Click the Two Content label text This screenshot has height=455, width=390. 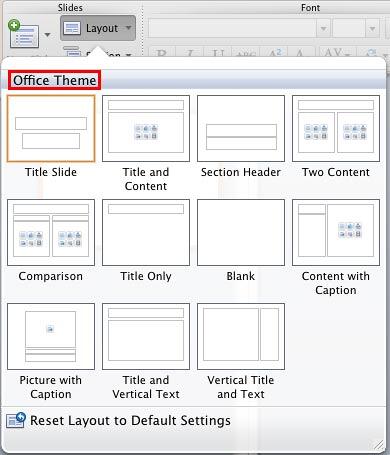pyautogui.click(x=336, y=172)
